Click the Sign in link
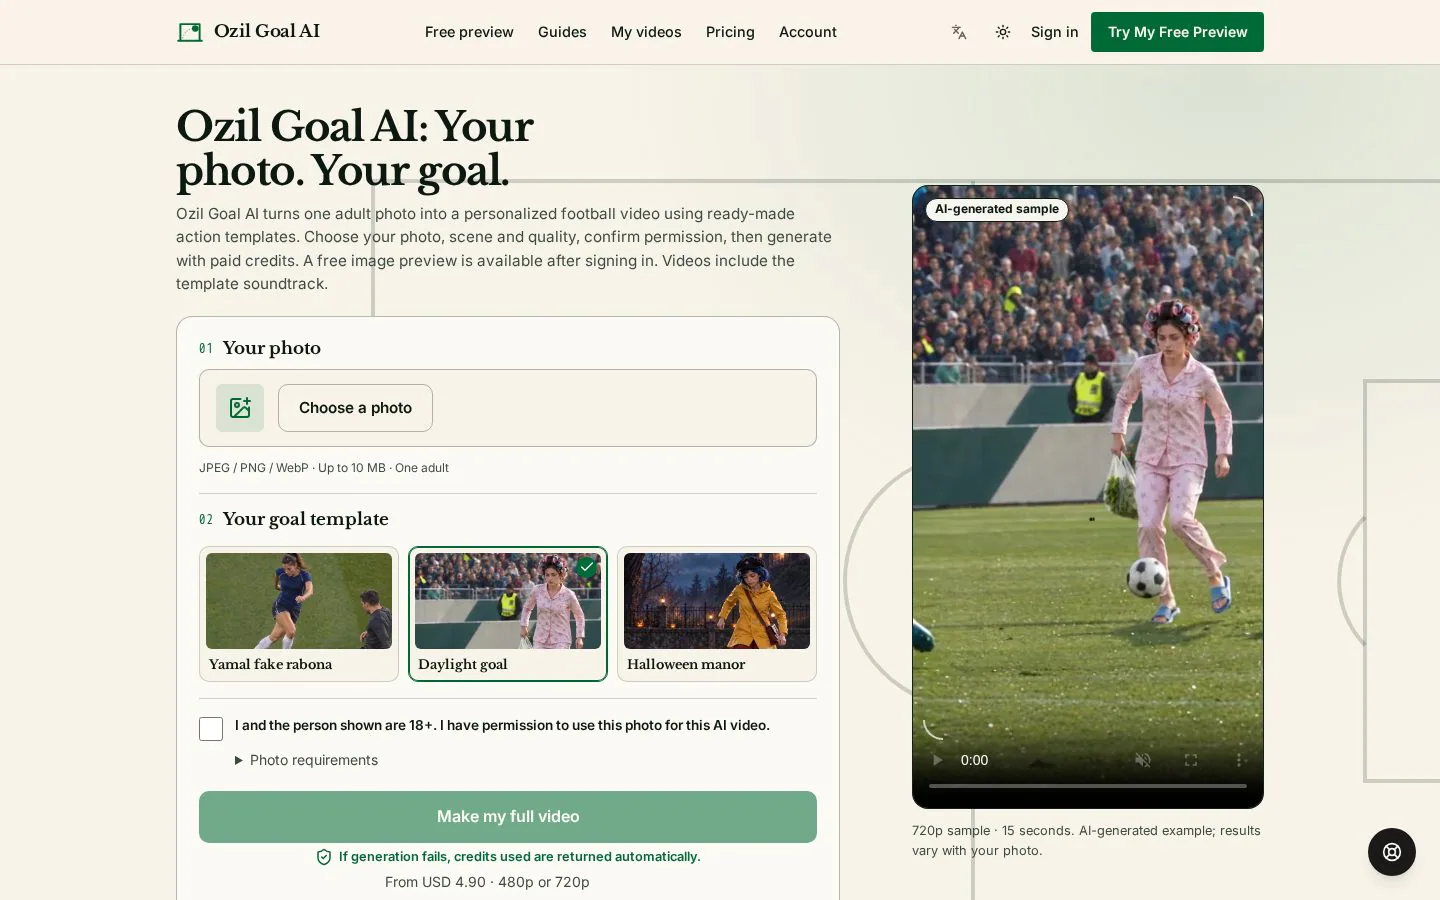The image size is (1440, 900). (x=1054, y=32)
